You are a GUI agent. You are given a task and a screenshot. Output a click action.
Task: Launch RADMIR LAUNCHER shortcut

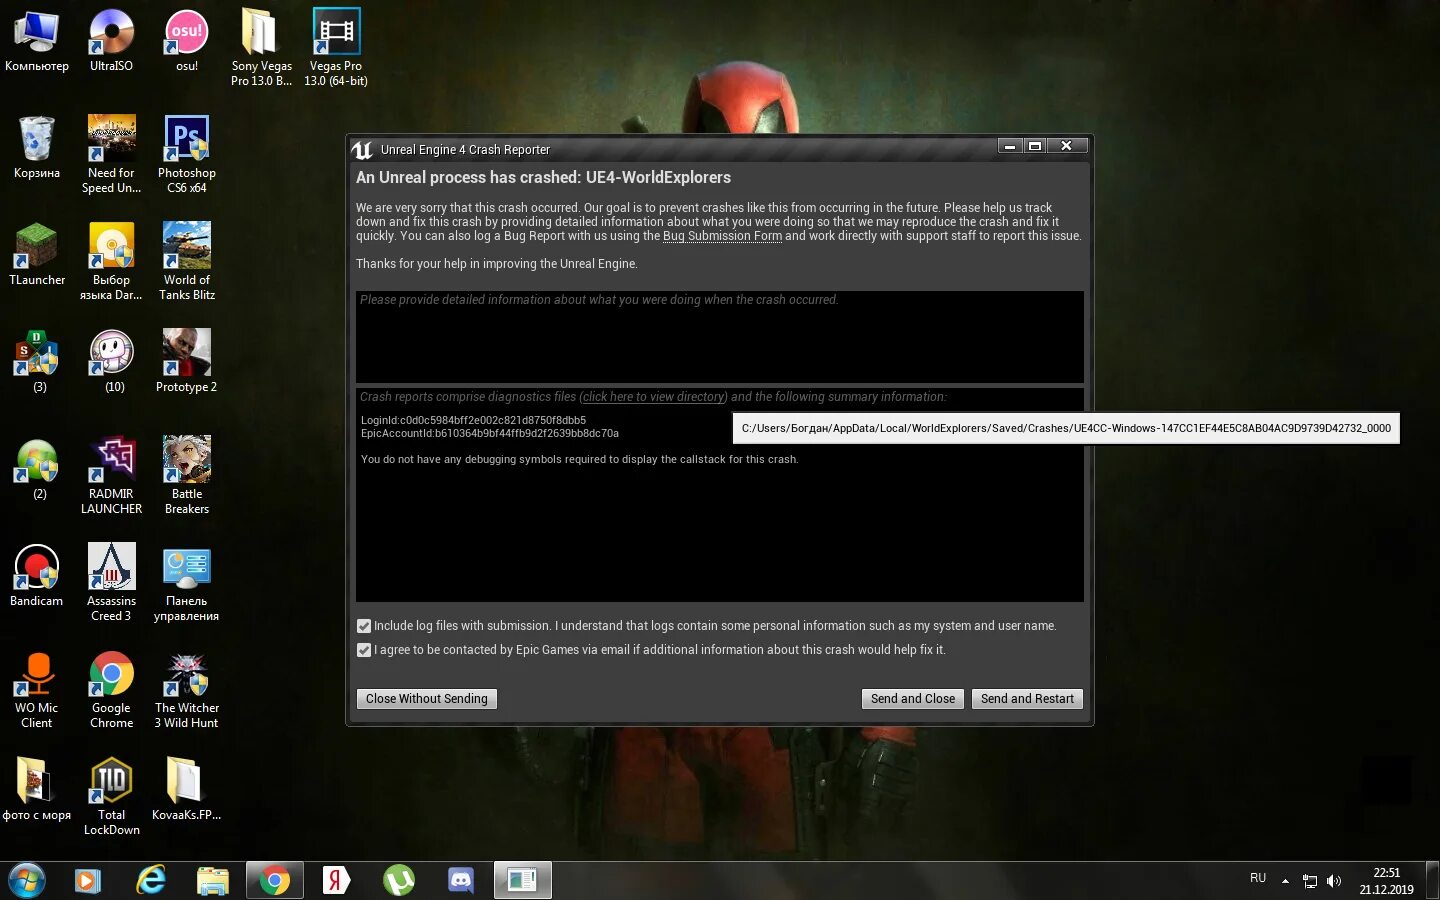(111, 475)
